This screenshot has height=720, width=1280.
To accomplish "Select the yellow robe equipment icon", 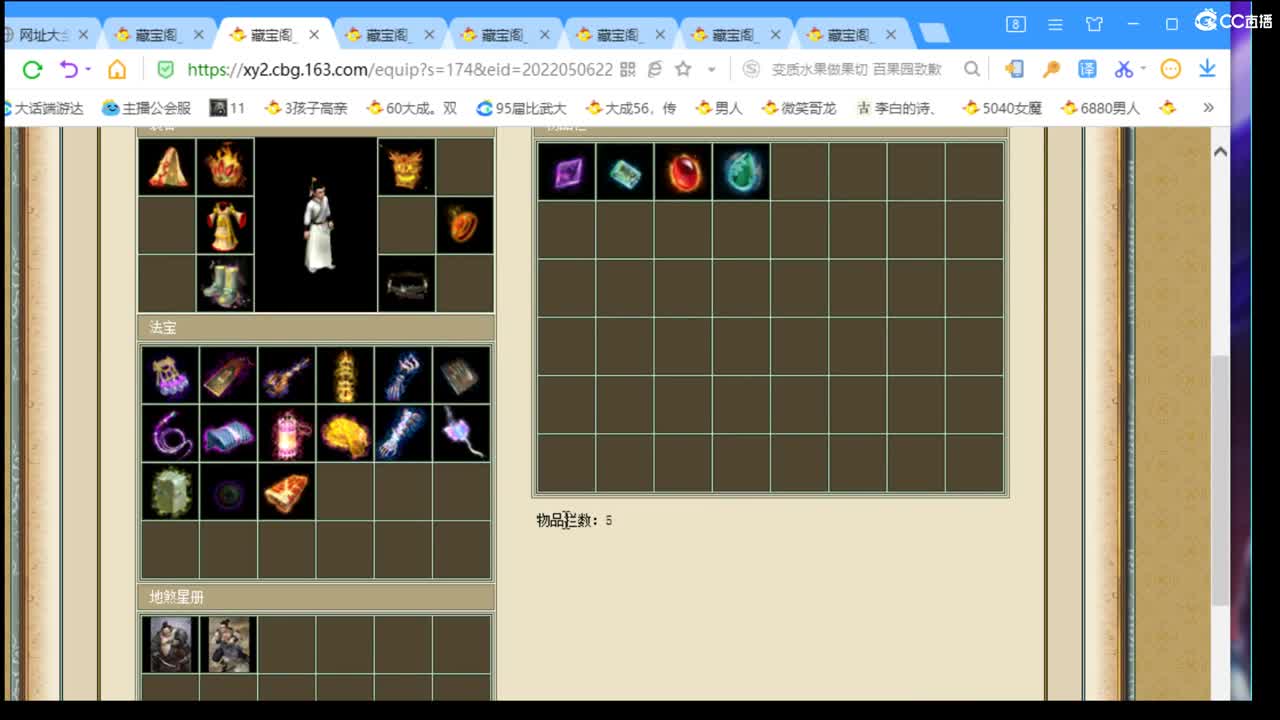I will [x=225, y=225].
